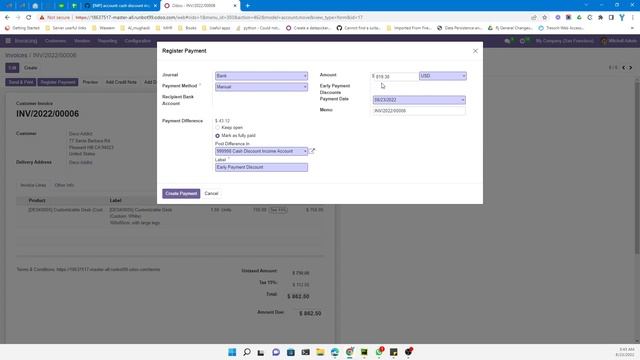Select Mark as fully paid option
Screen dimensions: 640x360
[218, 136]
